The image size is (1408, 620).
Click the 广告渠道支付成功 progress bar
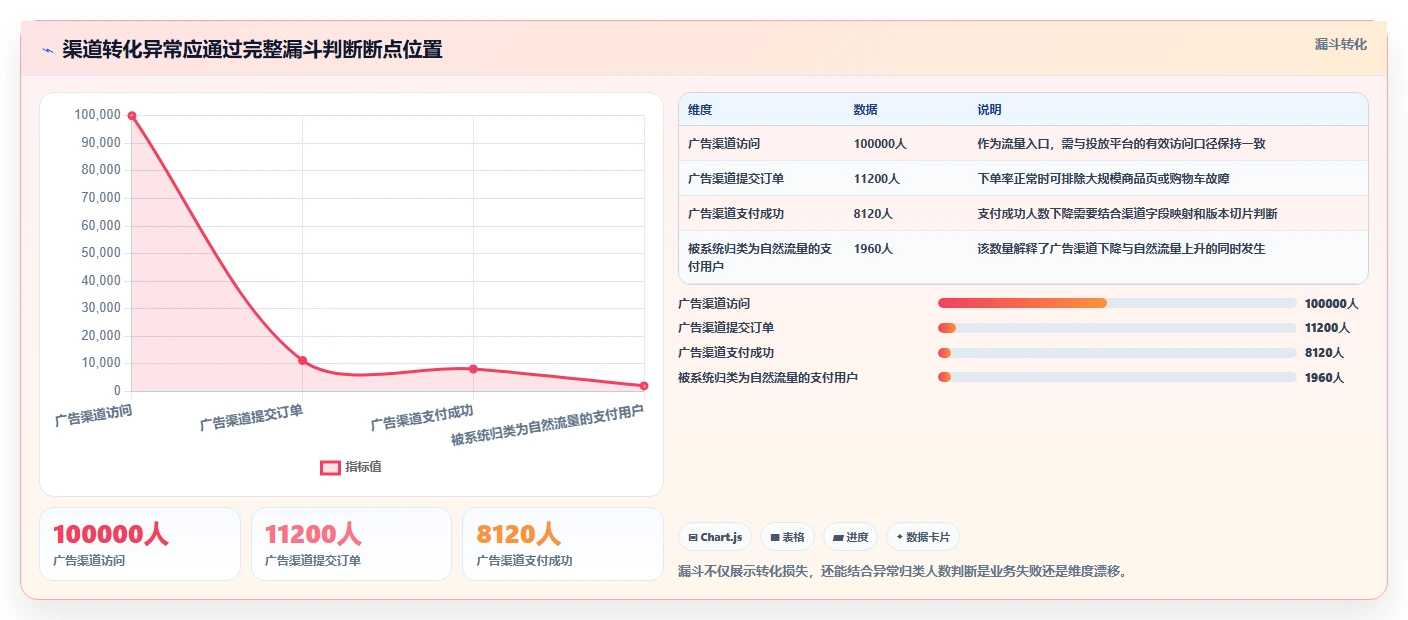1117,353
